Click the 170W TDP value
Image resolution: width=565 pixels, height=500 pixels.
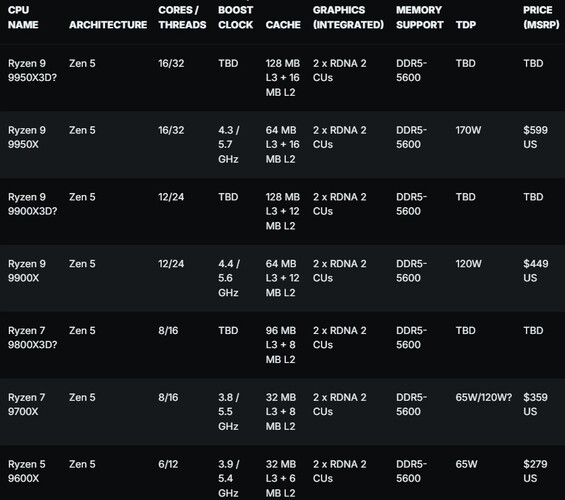click(468, 130)
